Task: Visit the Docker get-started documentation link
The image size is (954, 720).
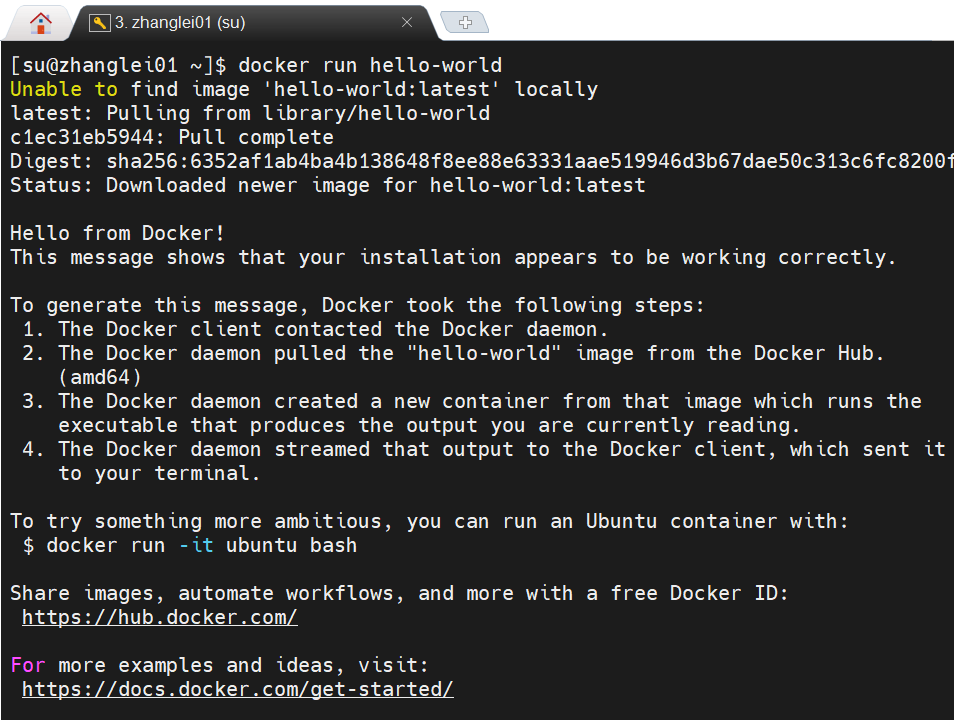Action: [237, 689]
